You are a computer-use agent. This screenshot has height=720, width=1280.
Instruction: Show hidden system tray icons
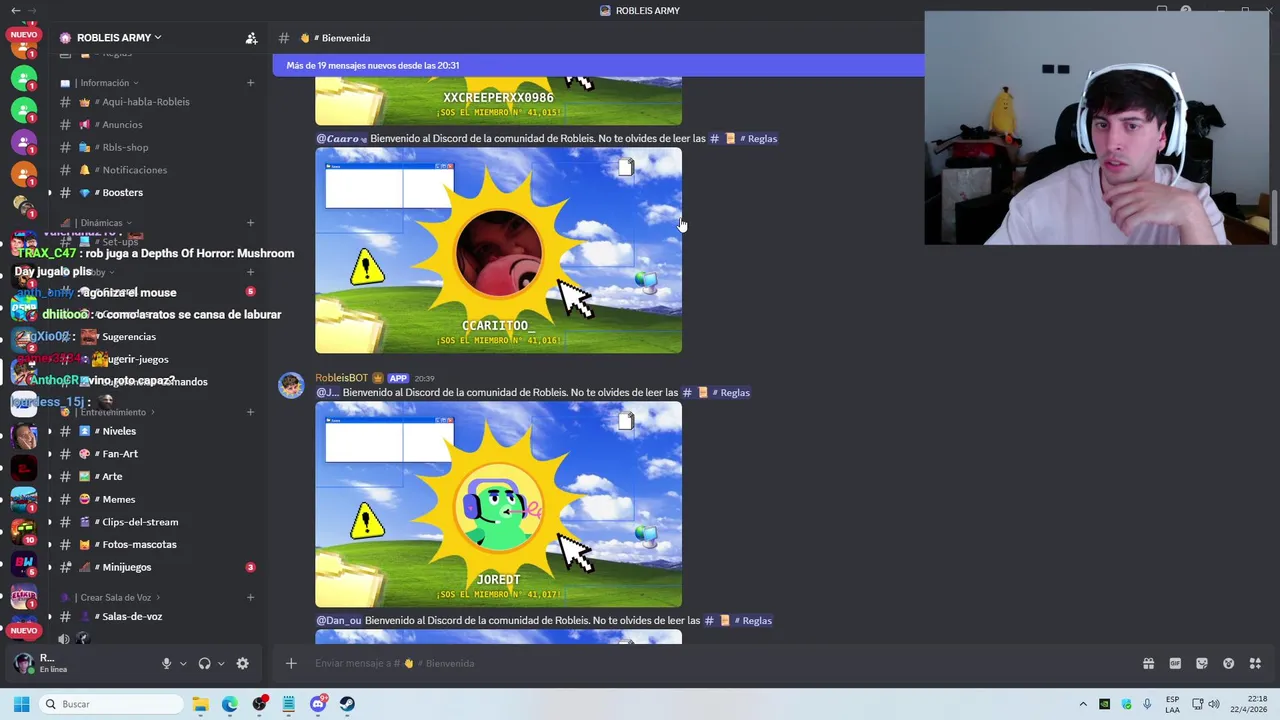point(1083,704)
